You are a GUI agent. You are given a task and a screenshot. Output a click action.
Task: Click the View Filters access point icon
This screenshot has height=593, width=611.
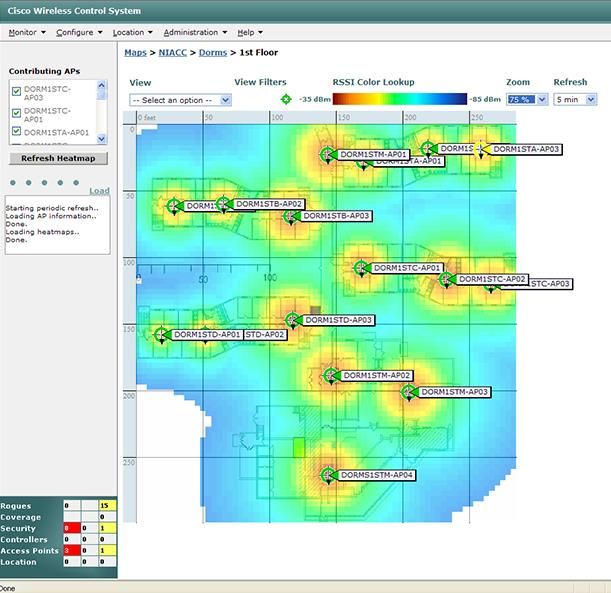(x=286, y=99)
